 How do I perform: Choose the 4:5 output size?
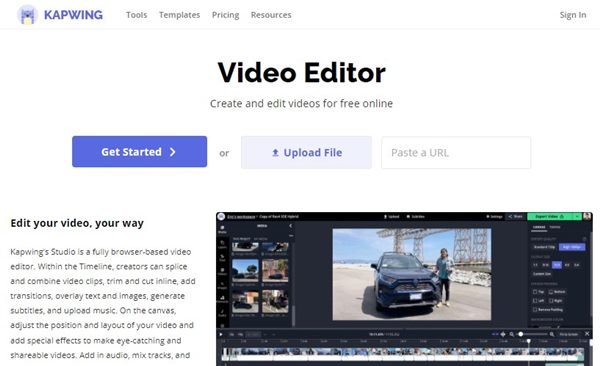coord(567,265)
